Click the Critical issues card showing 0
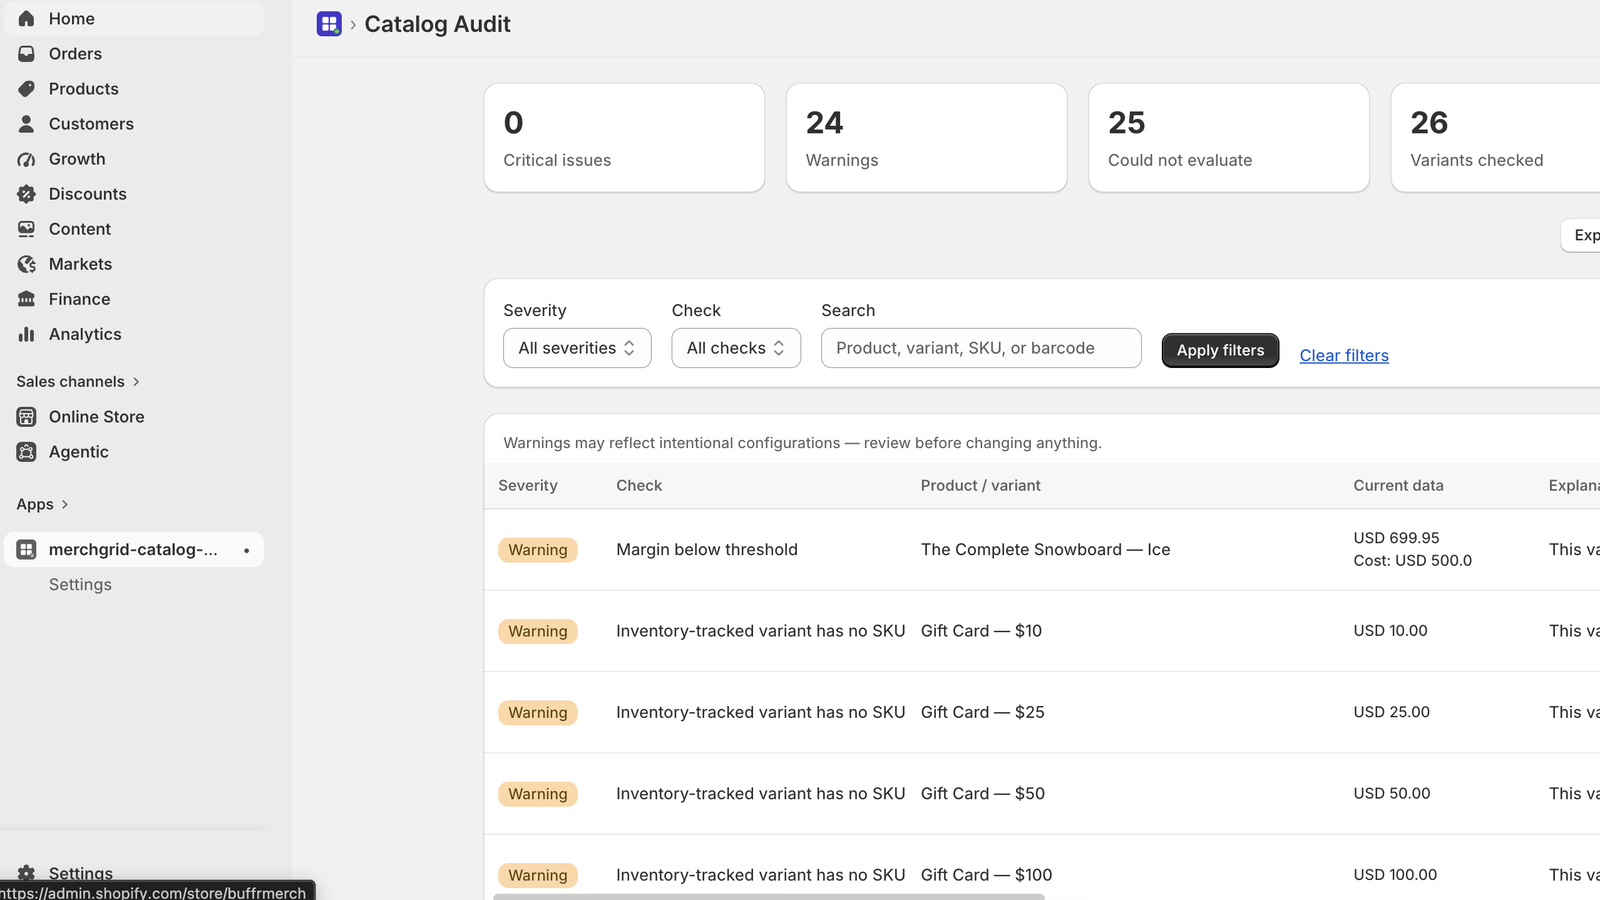1600x900 pixels. click(x=624, y=138)
